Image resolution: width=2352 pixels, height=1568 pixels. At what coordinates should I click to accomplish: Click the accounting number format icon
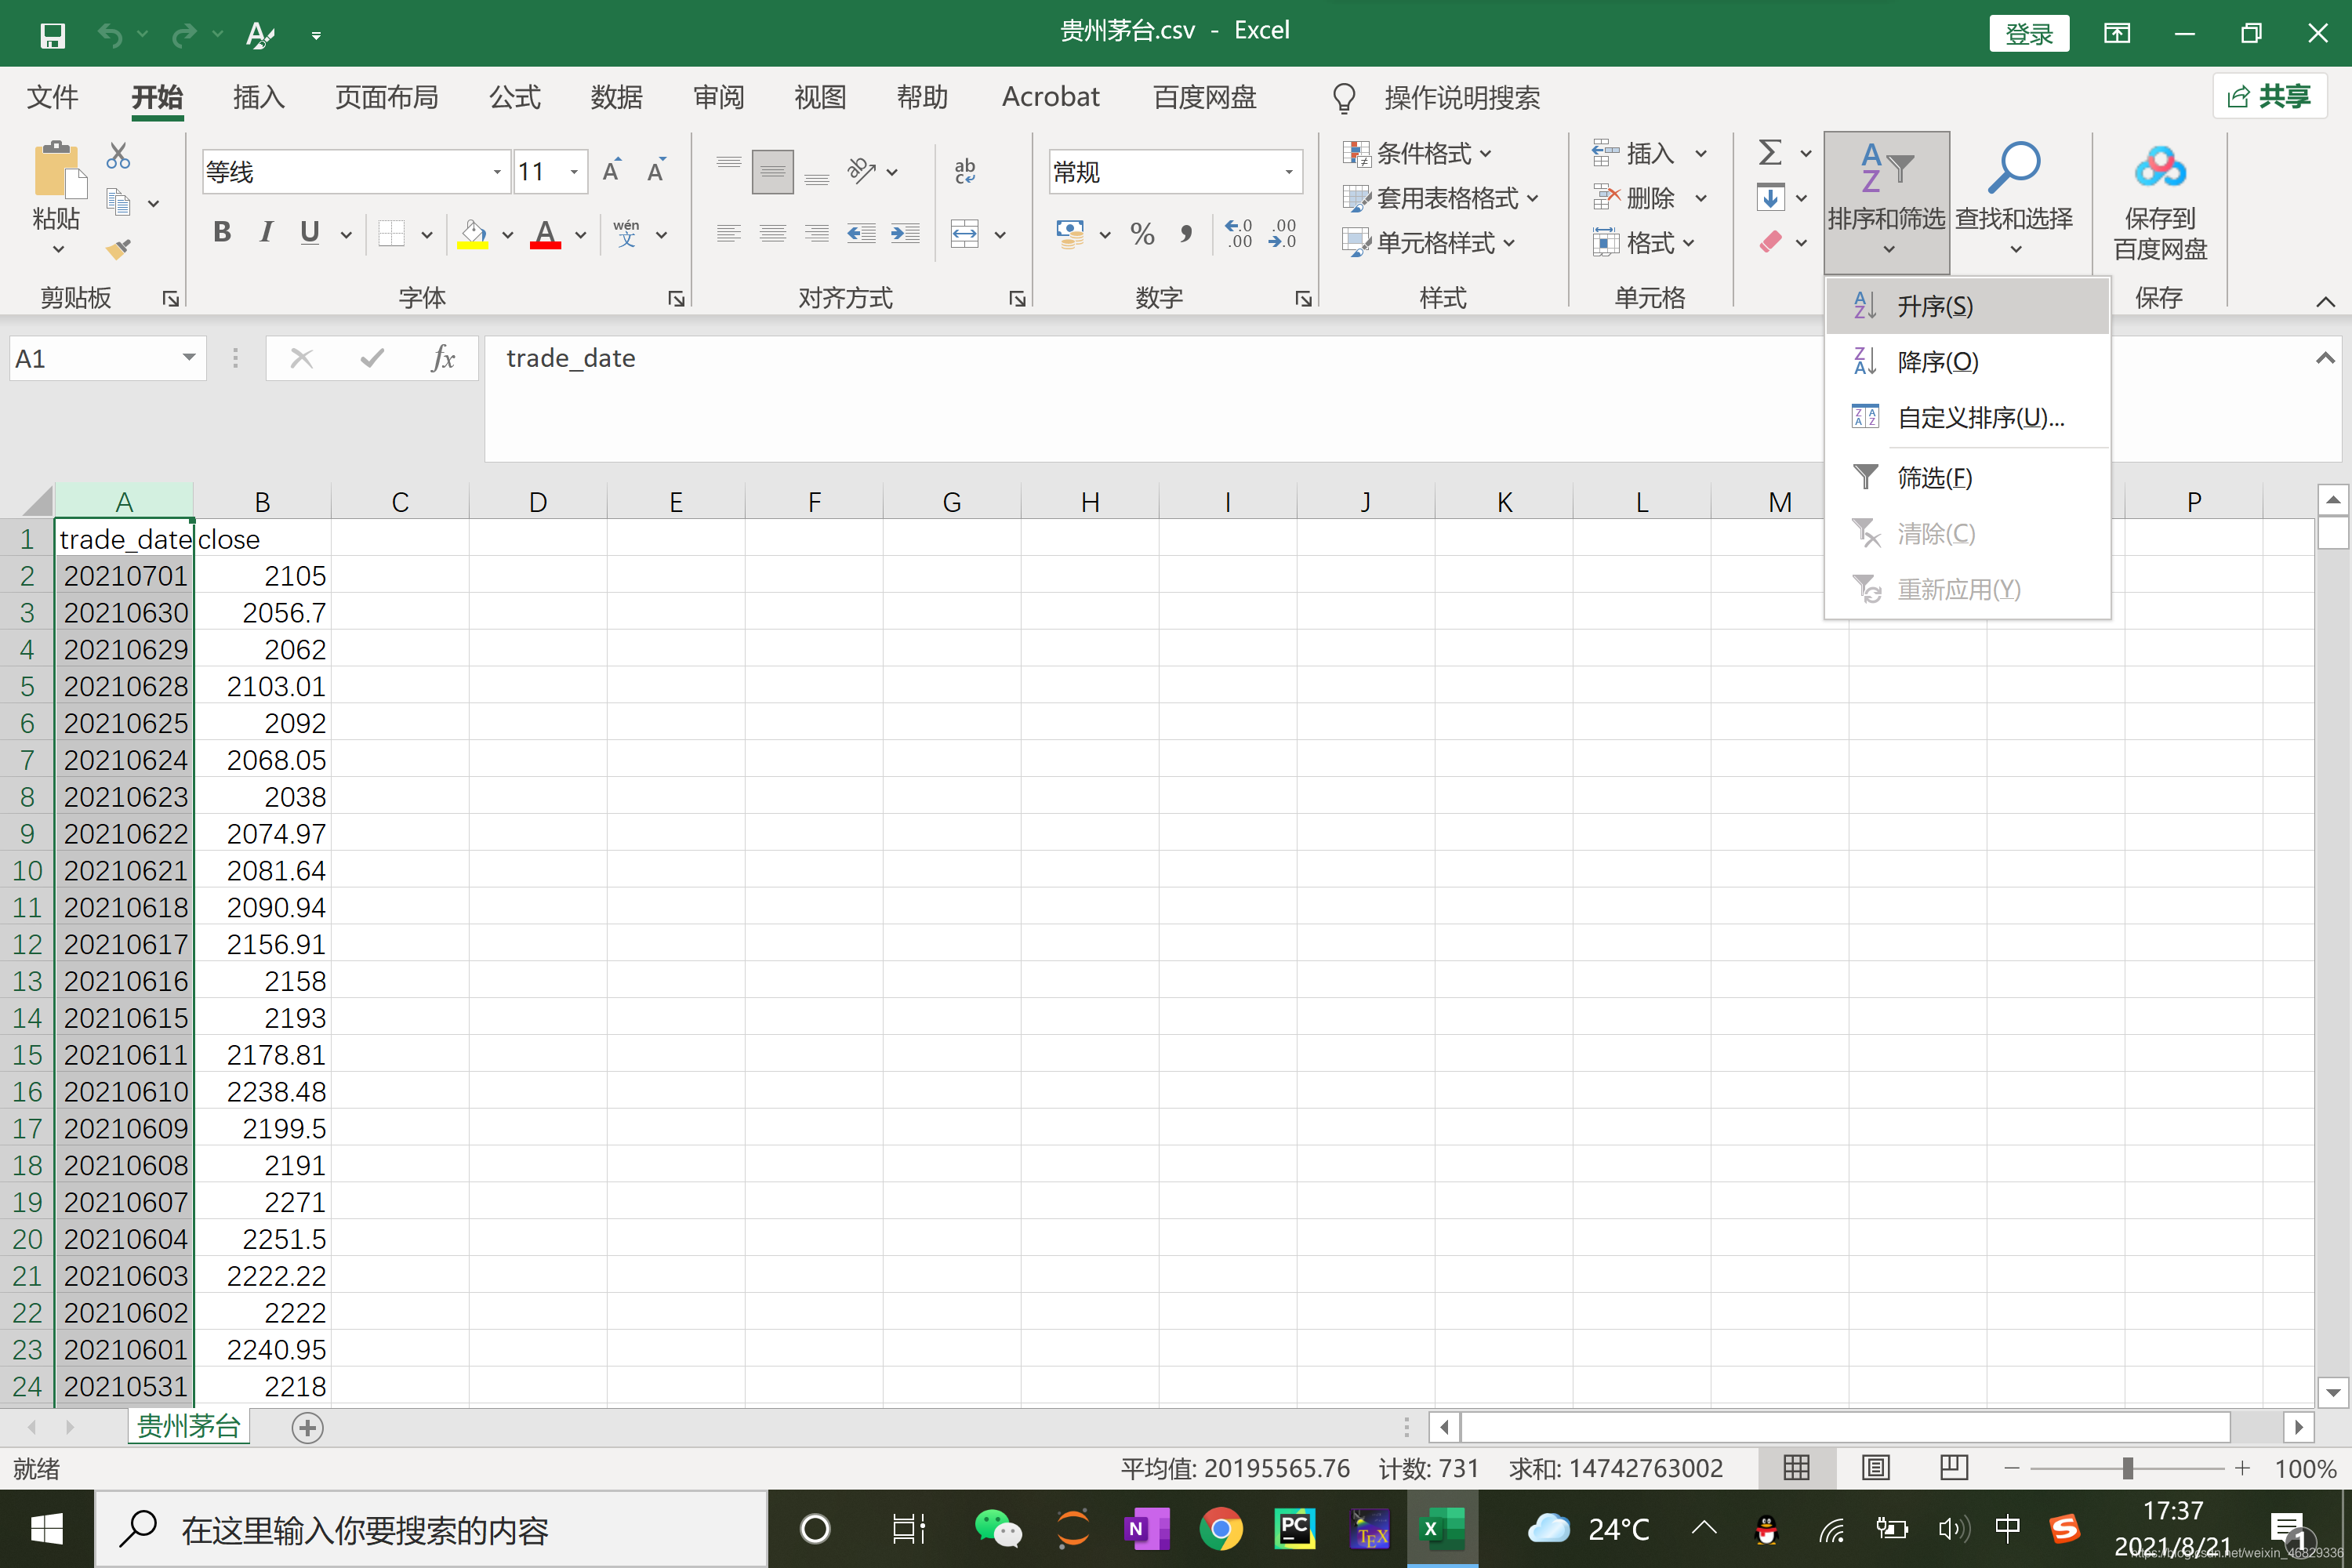pos(1070,234)
